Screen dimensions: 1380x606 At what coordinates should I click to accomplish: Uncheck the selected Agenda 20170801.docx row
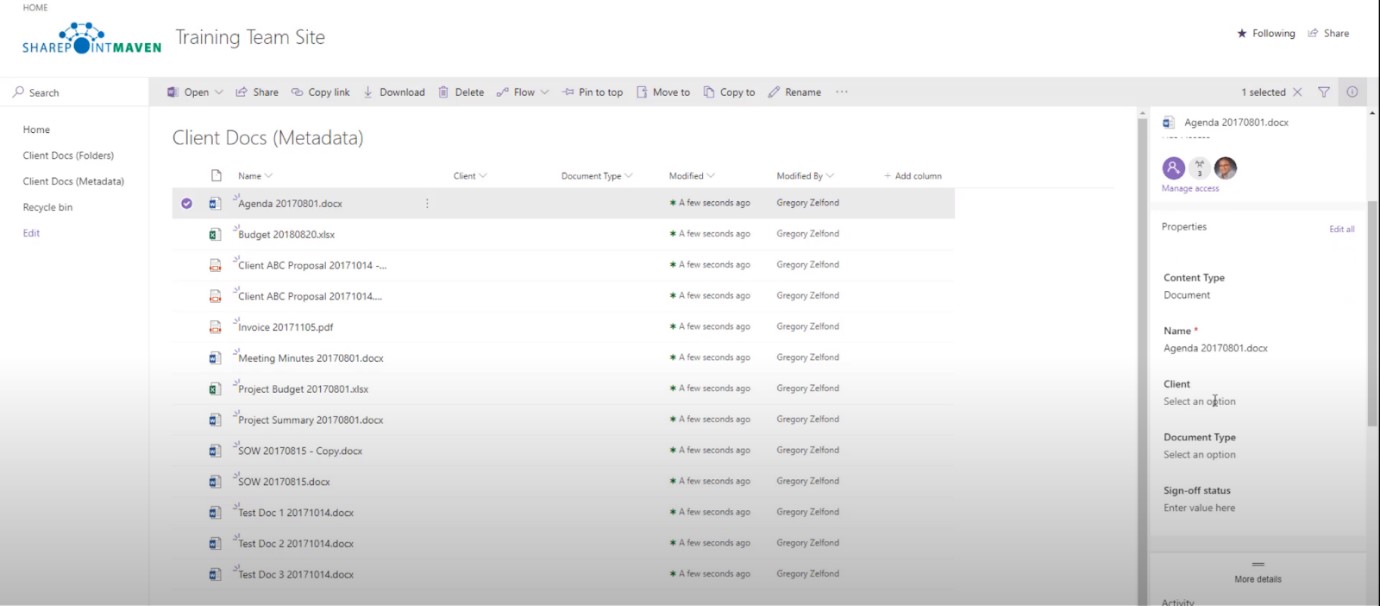click(186, 203)
